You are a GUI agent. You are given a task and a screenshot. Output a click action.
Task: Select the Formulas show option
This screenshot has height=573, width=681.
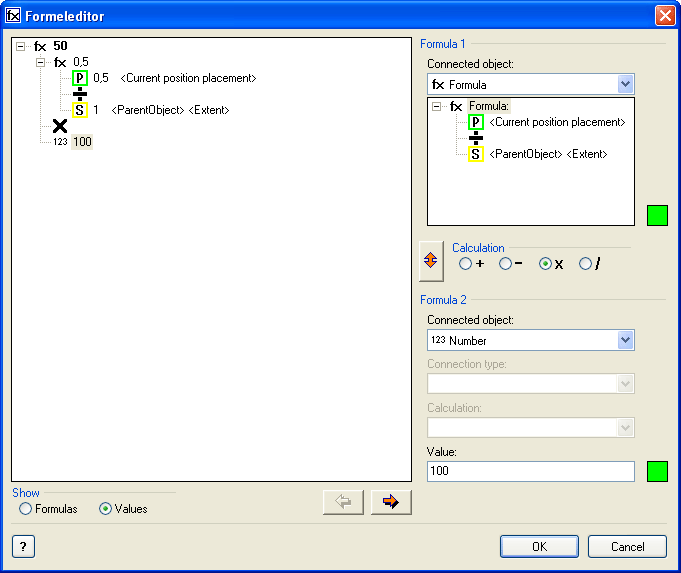pos(26,509)
